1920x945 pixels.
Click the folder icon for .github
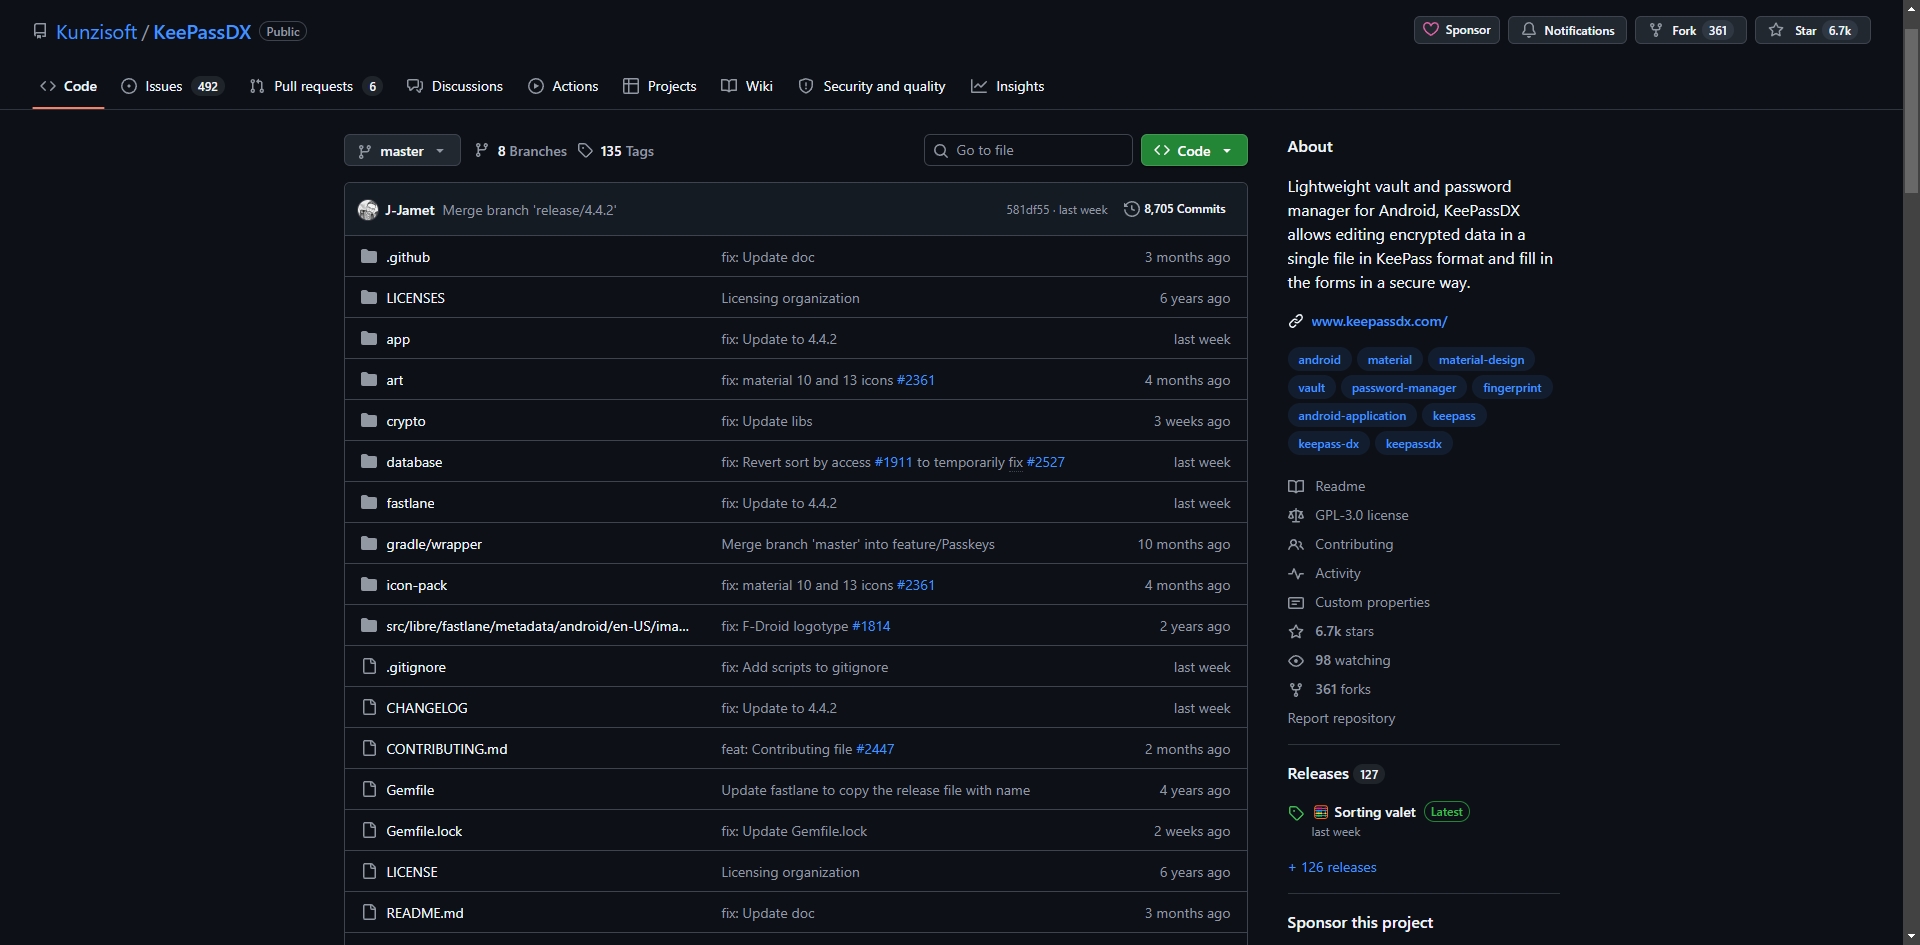point(369,257)
